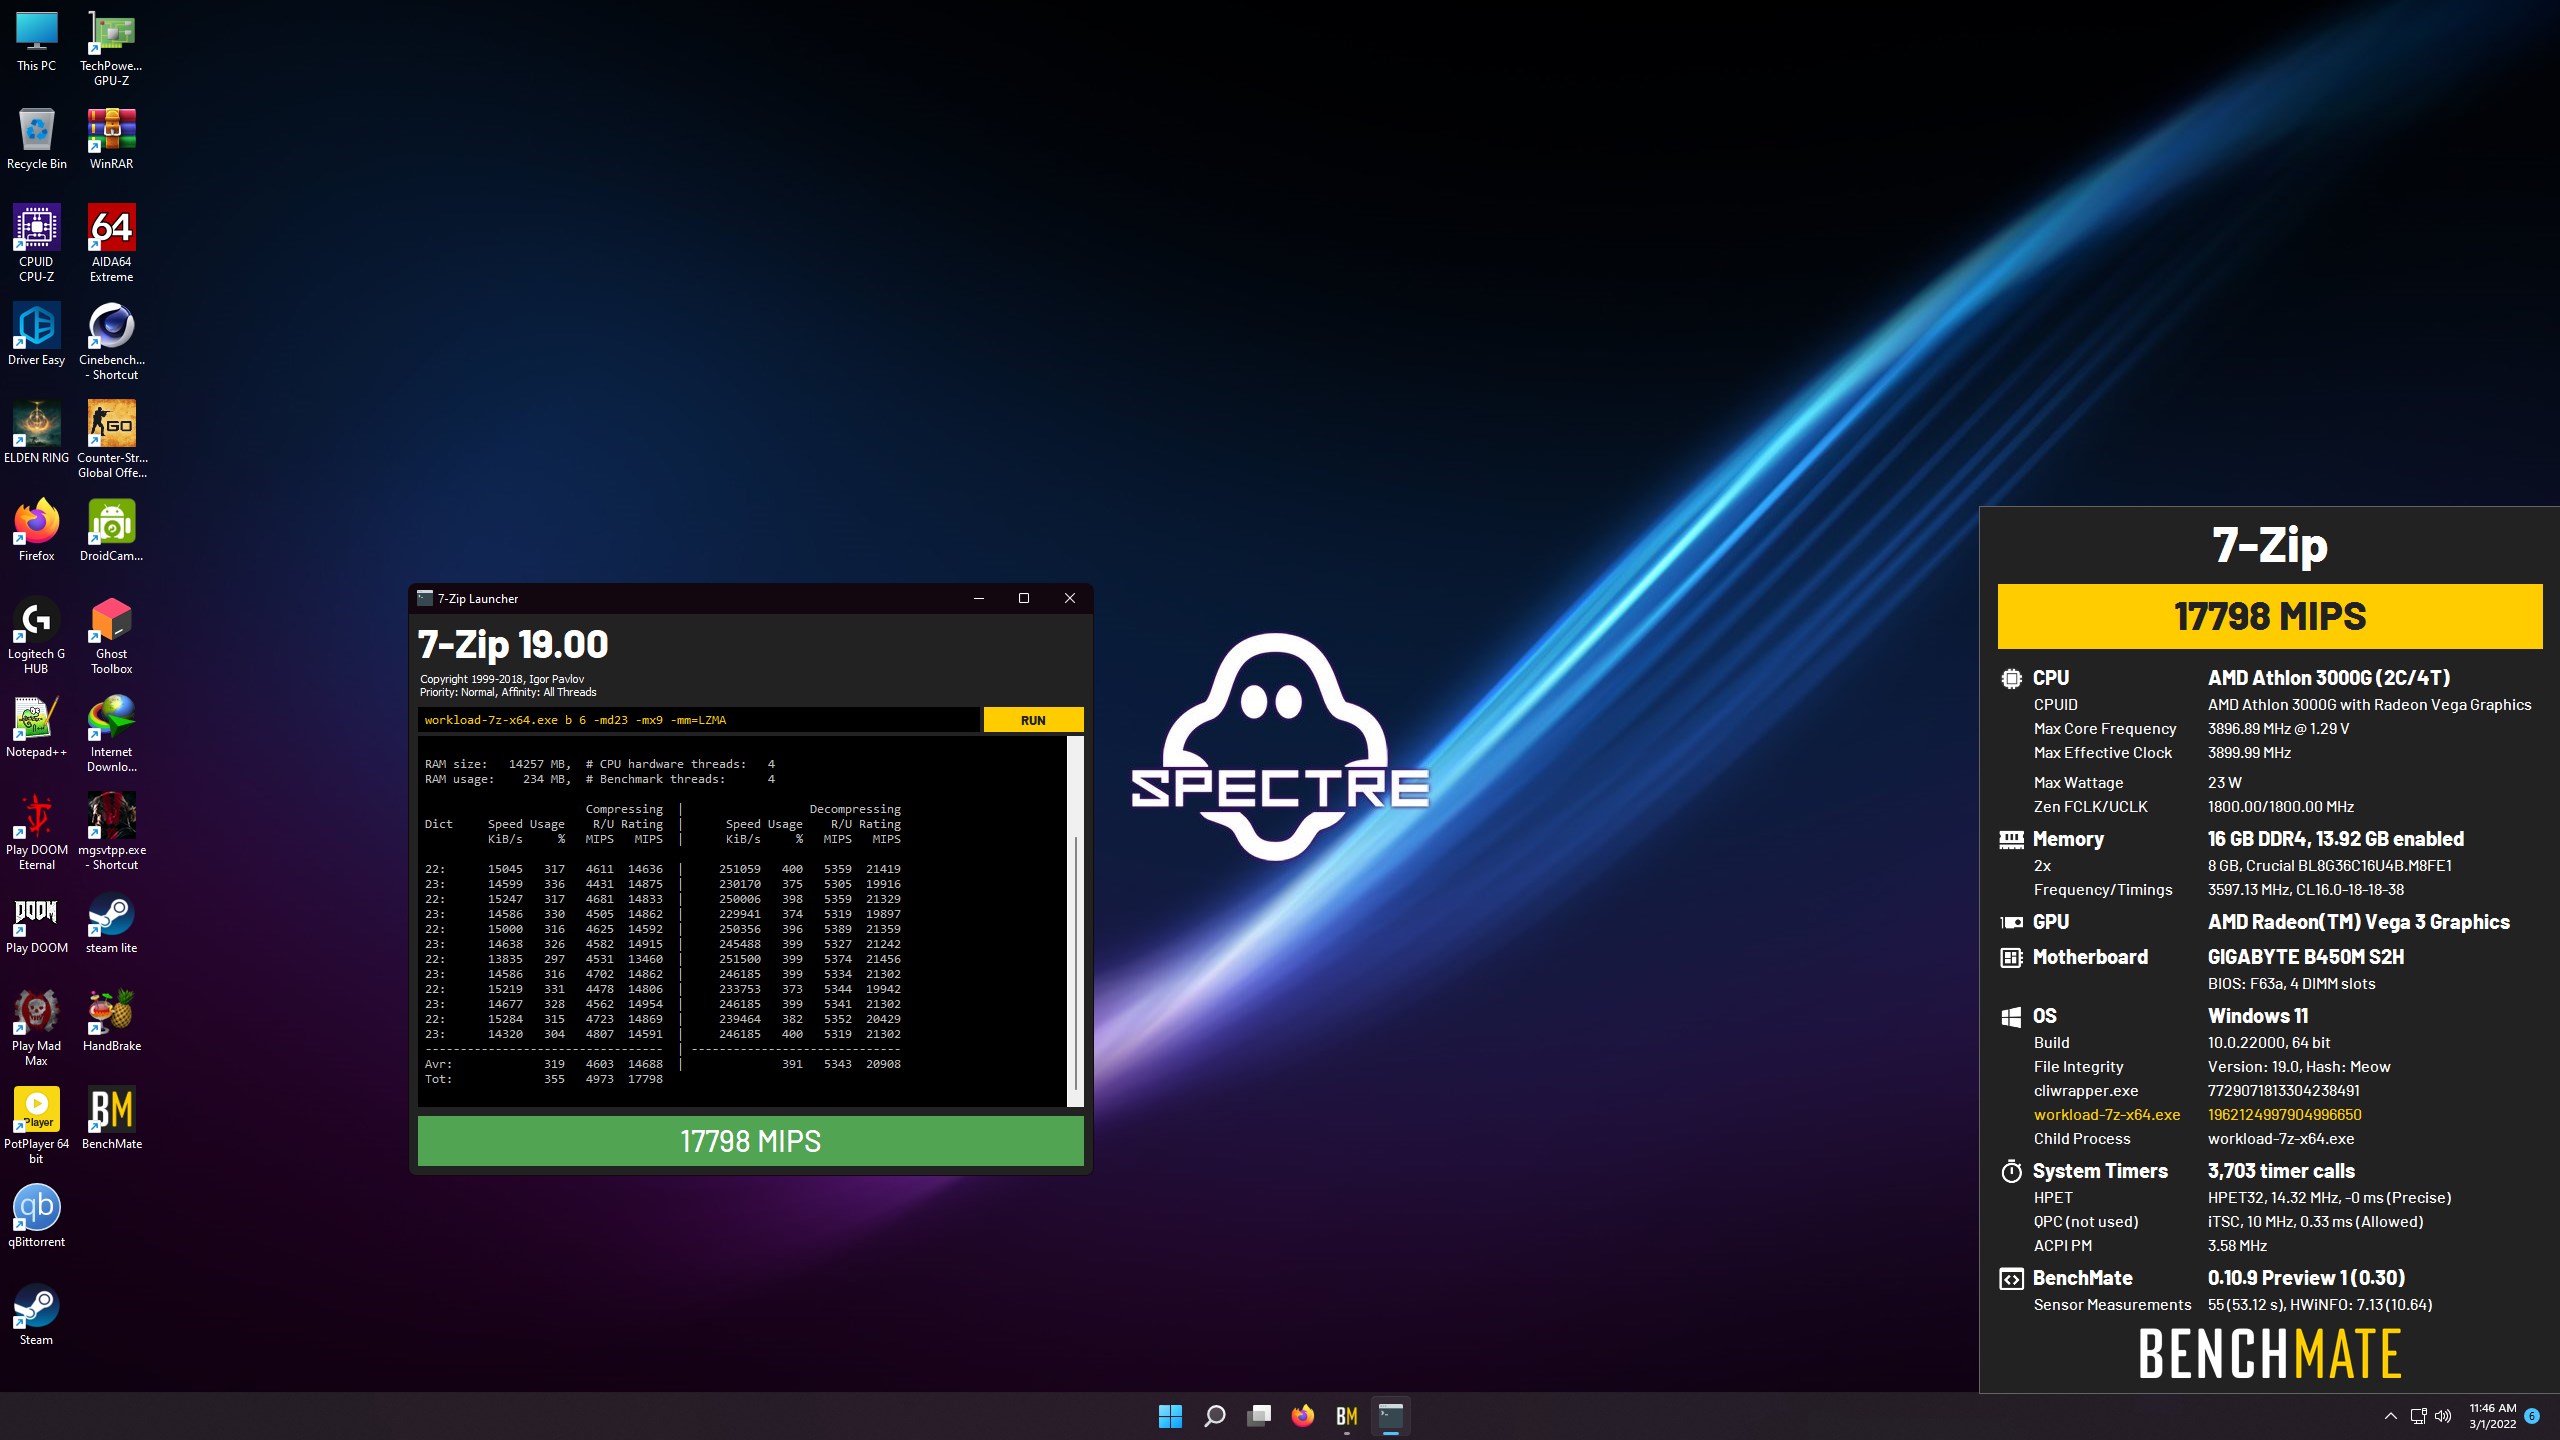Open CPUID CPU-Z shortcut
The image size is (2560, 1440).
click(36, 244)
